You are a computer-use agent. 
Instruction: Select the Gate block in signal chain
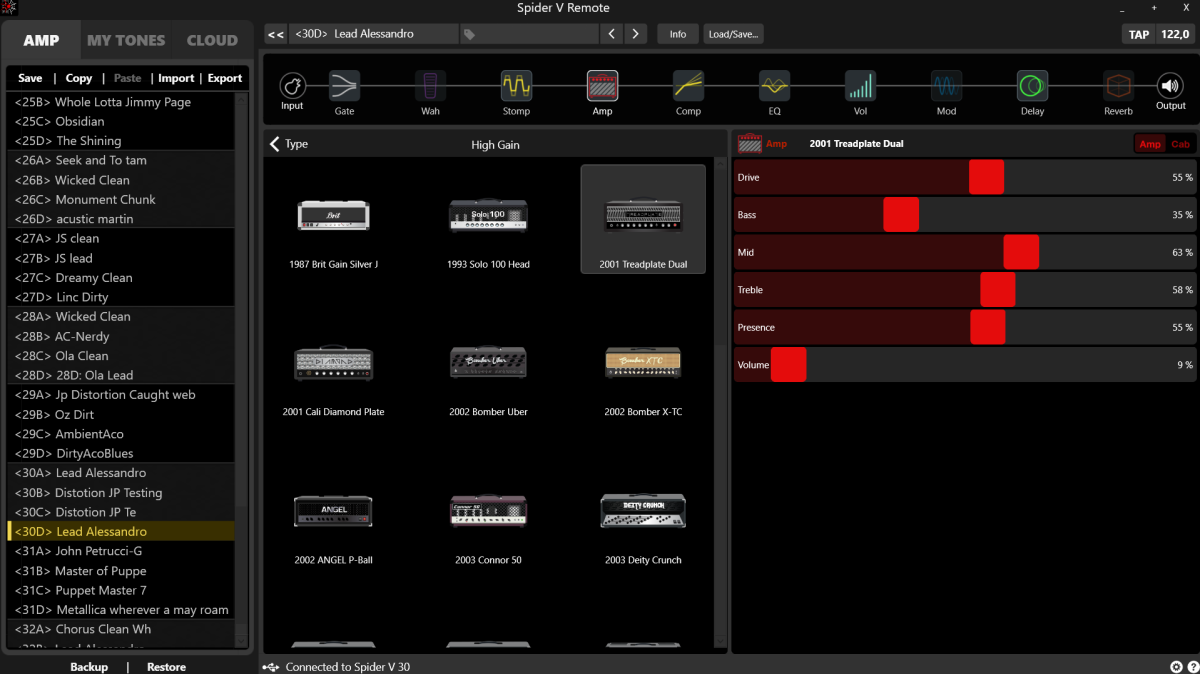pyautogui.click(x=344, y=86)
